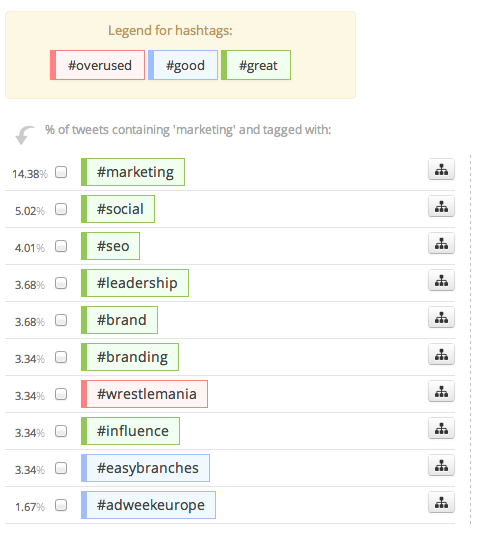The image size is (478, 534).
Task: Open hierarchy icon for #branding row
Action: pyautogui.click(x=441, y=355)
